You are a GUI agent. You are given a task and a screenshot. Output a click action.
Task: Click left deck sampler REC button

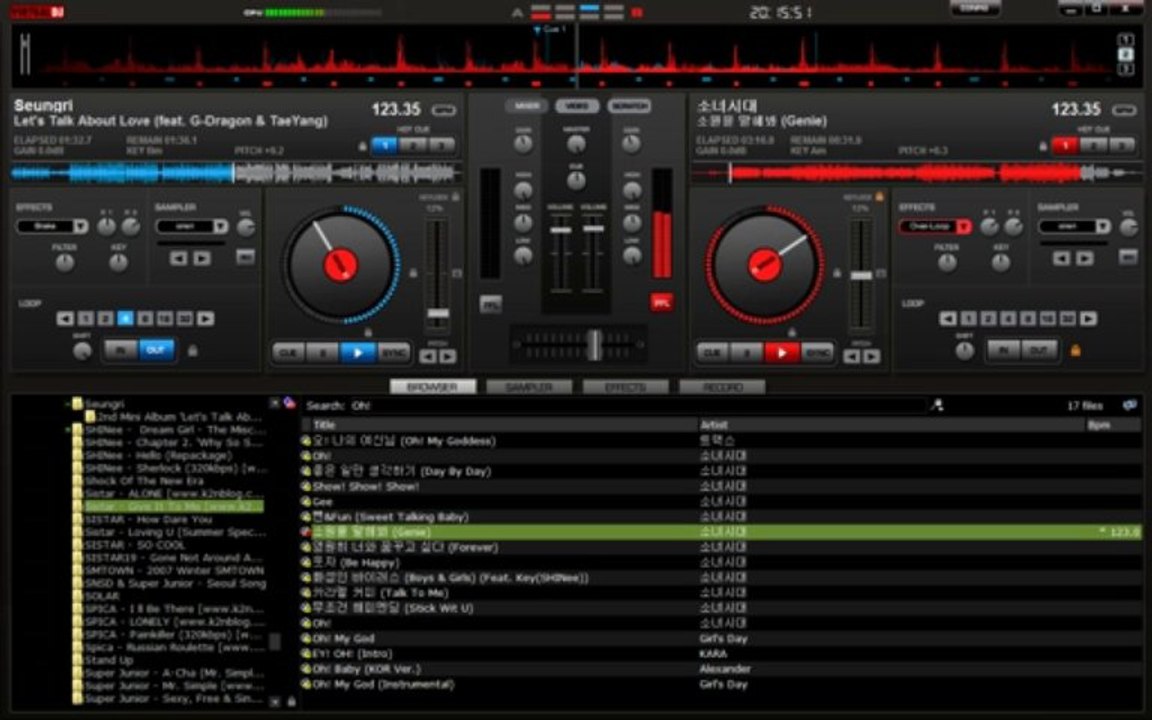pyautogui.click(x=245, y=256)
